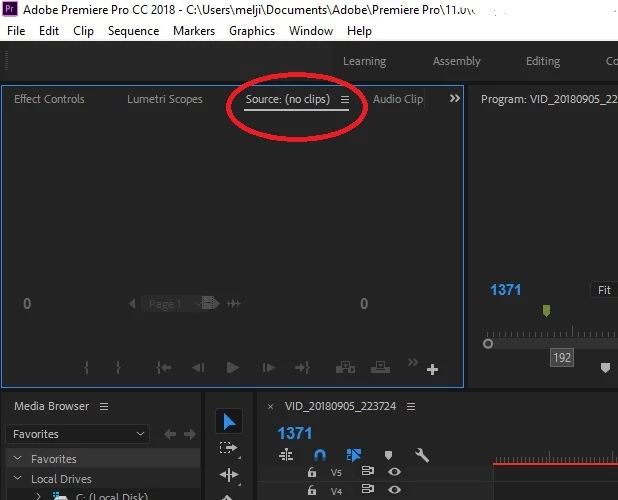Open Timeline Display Settings wrench
Viewport: 618px width, 500px height.
422,455
